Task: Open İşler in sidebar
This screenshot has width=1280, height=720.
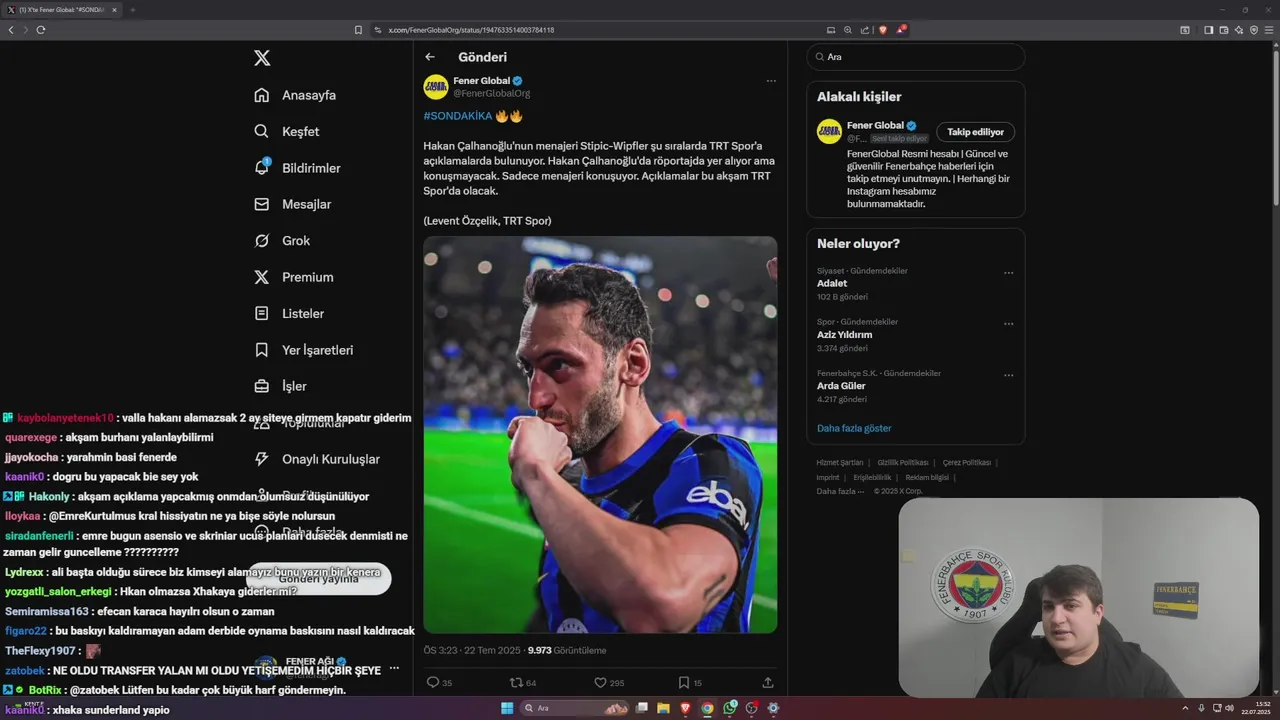Action: click(x=280, y=386)
